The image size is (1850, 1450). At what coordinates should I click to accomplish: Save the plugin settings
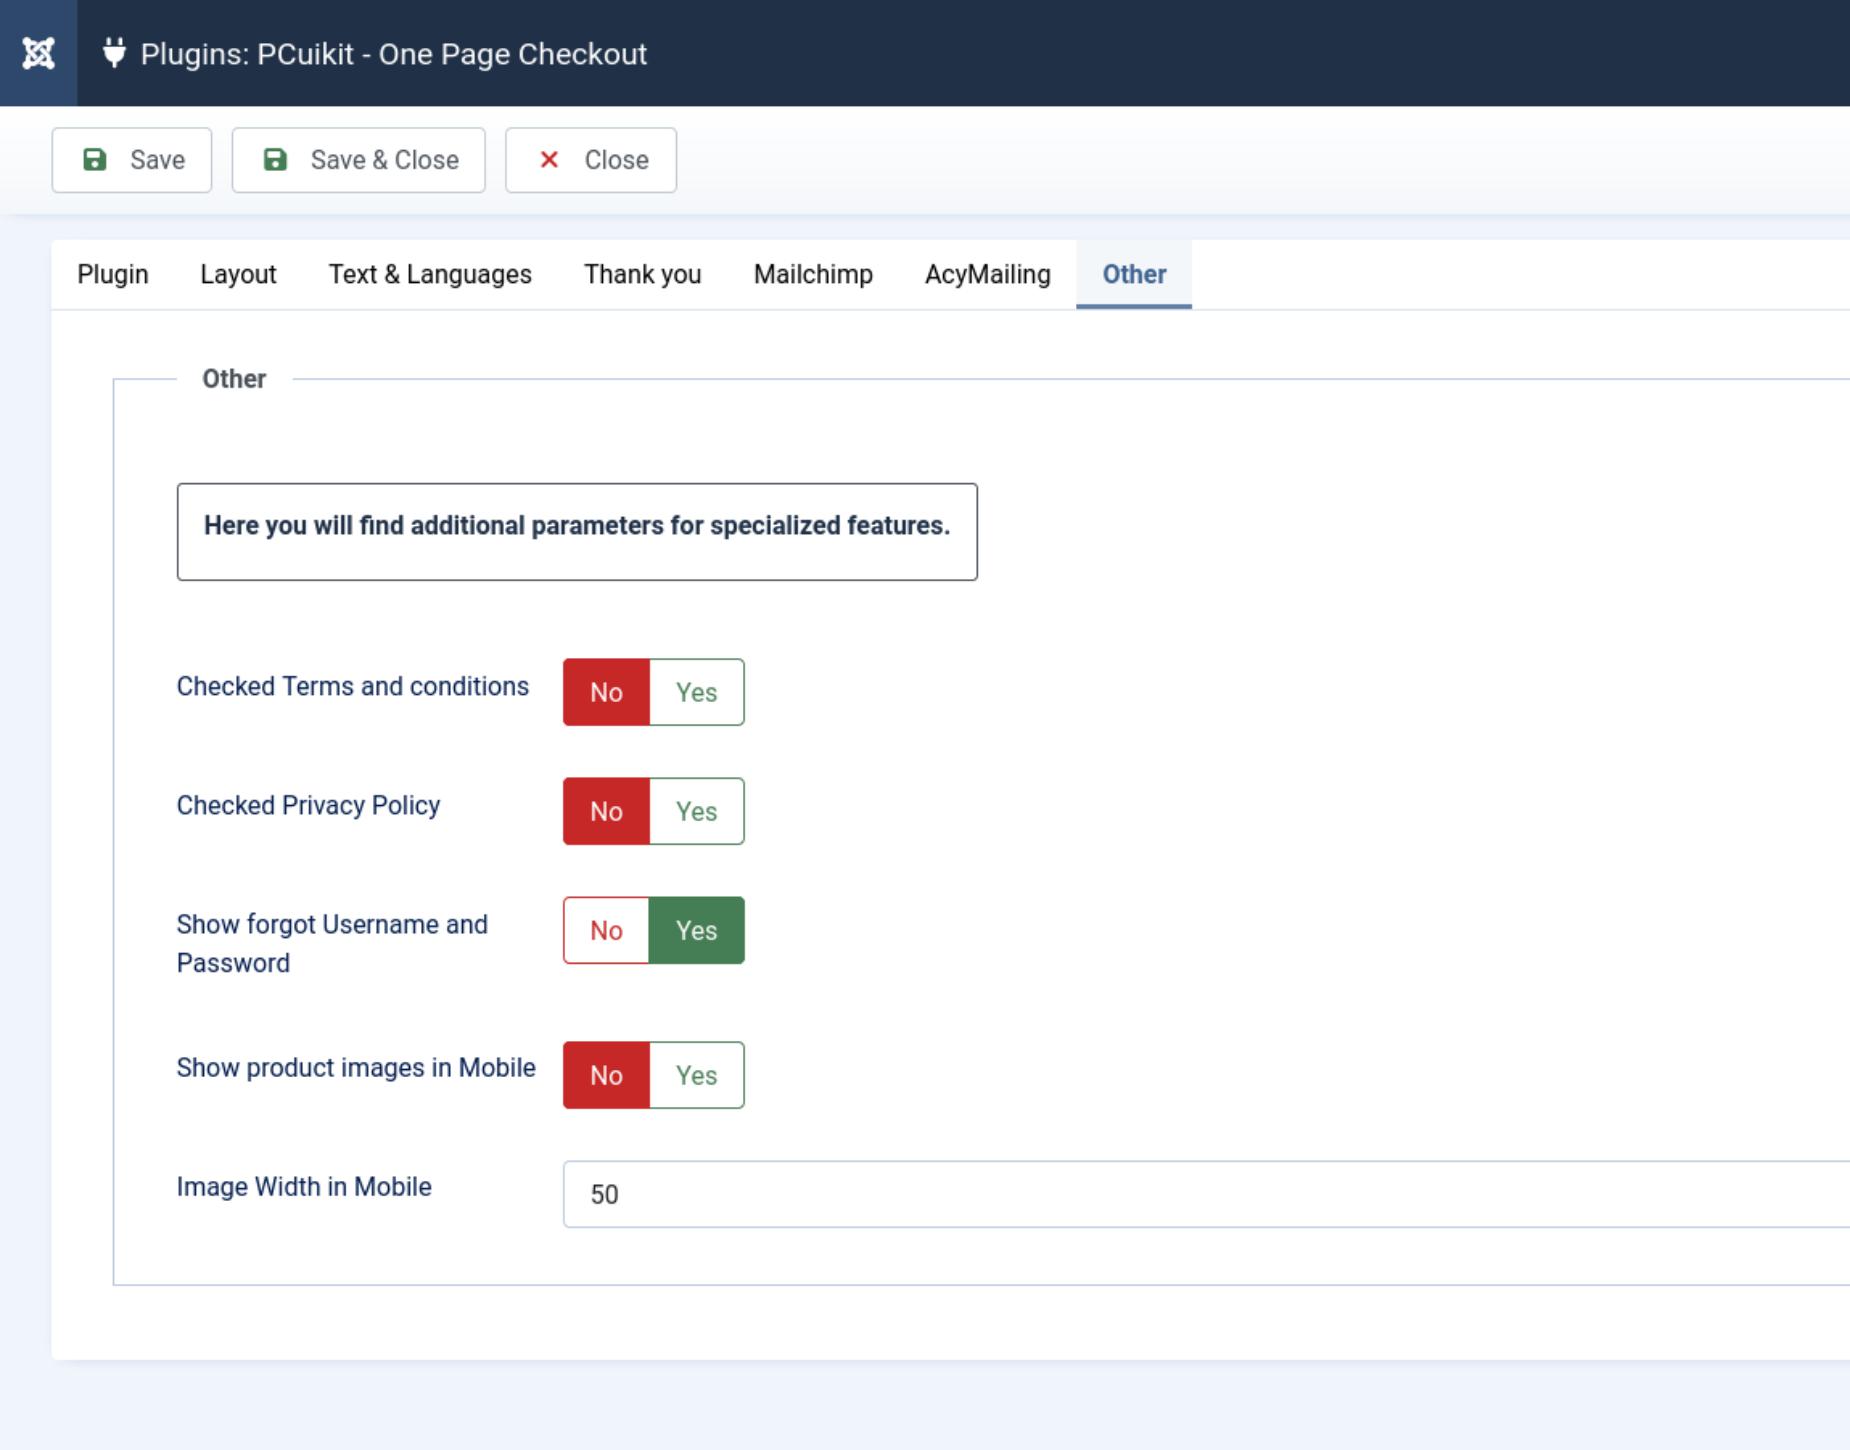pos(132,160)
